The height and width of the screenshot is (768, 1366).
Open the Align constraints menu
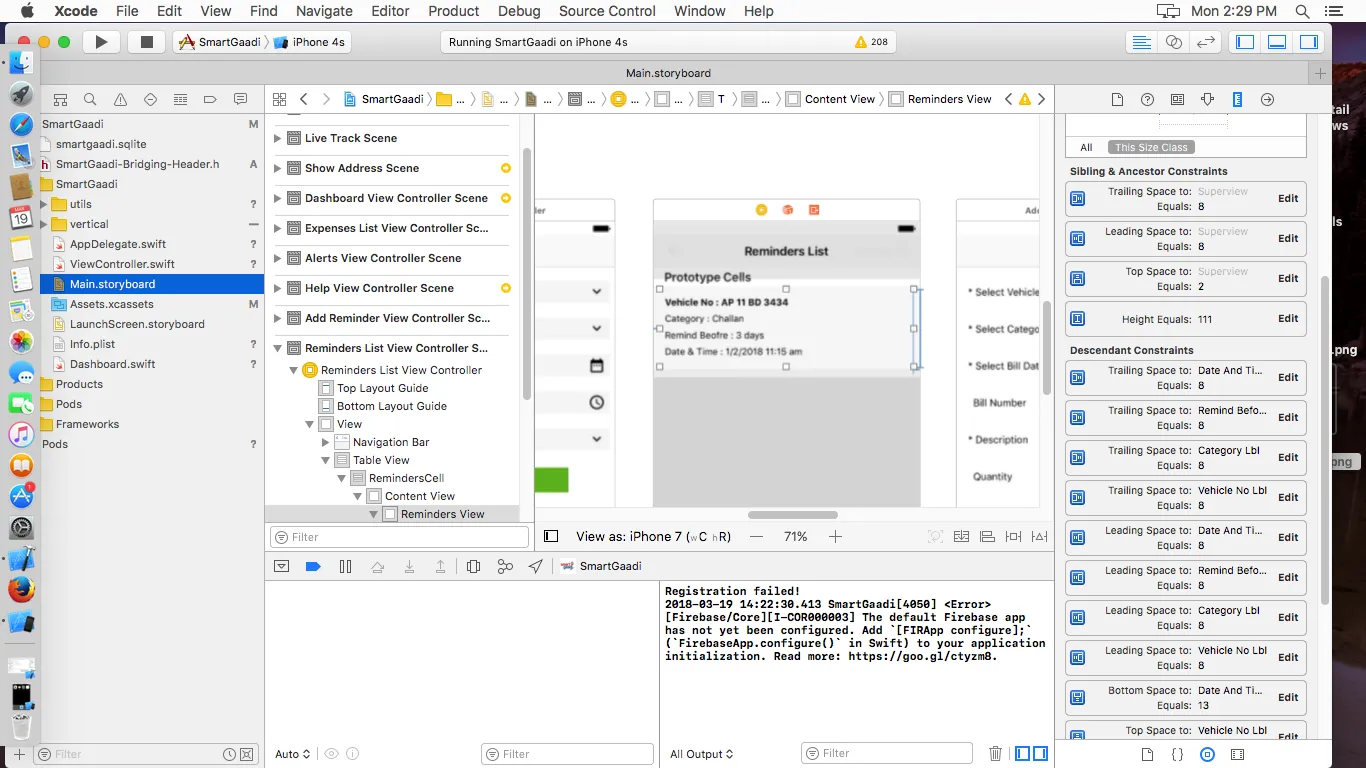987,536
